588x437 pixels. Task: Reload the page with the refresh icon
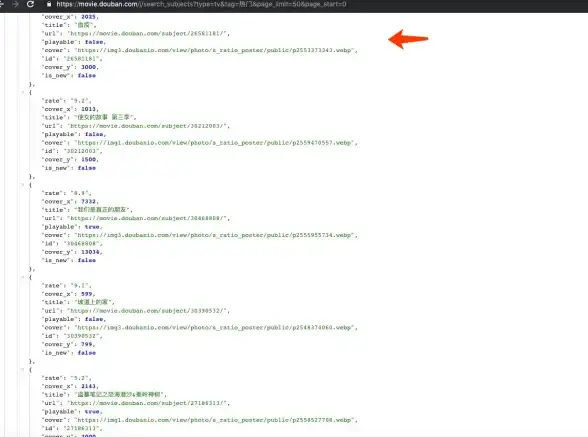tap(30, 4)
